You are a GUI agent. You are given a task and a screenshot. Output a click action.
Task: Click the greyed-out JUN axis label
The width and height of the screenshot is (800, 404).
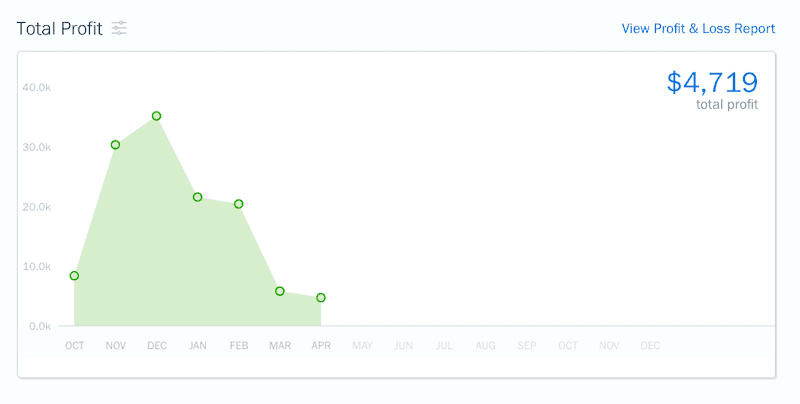click(x=403, y=346)
